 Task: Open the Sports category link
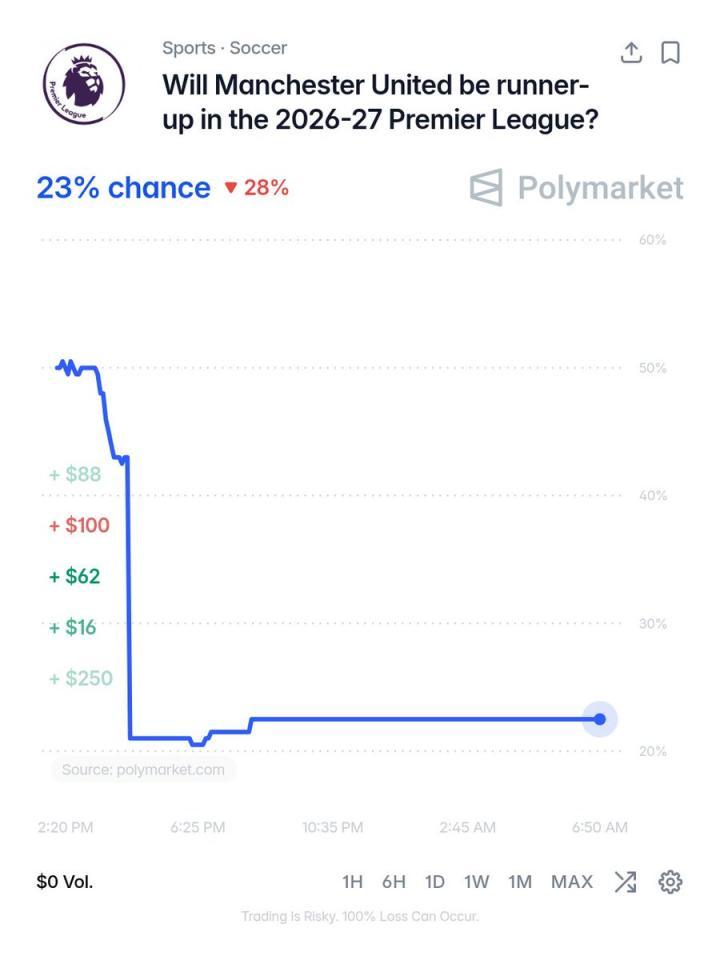189,48
